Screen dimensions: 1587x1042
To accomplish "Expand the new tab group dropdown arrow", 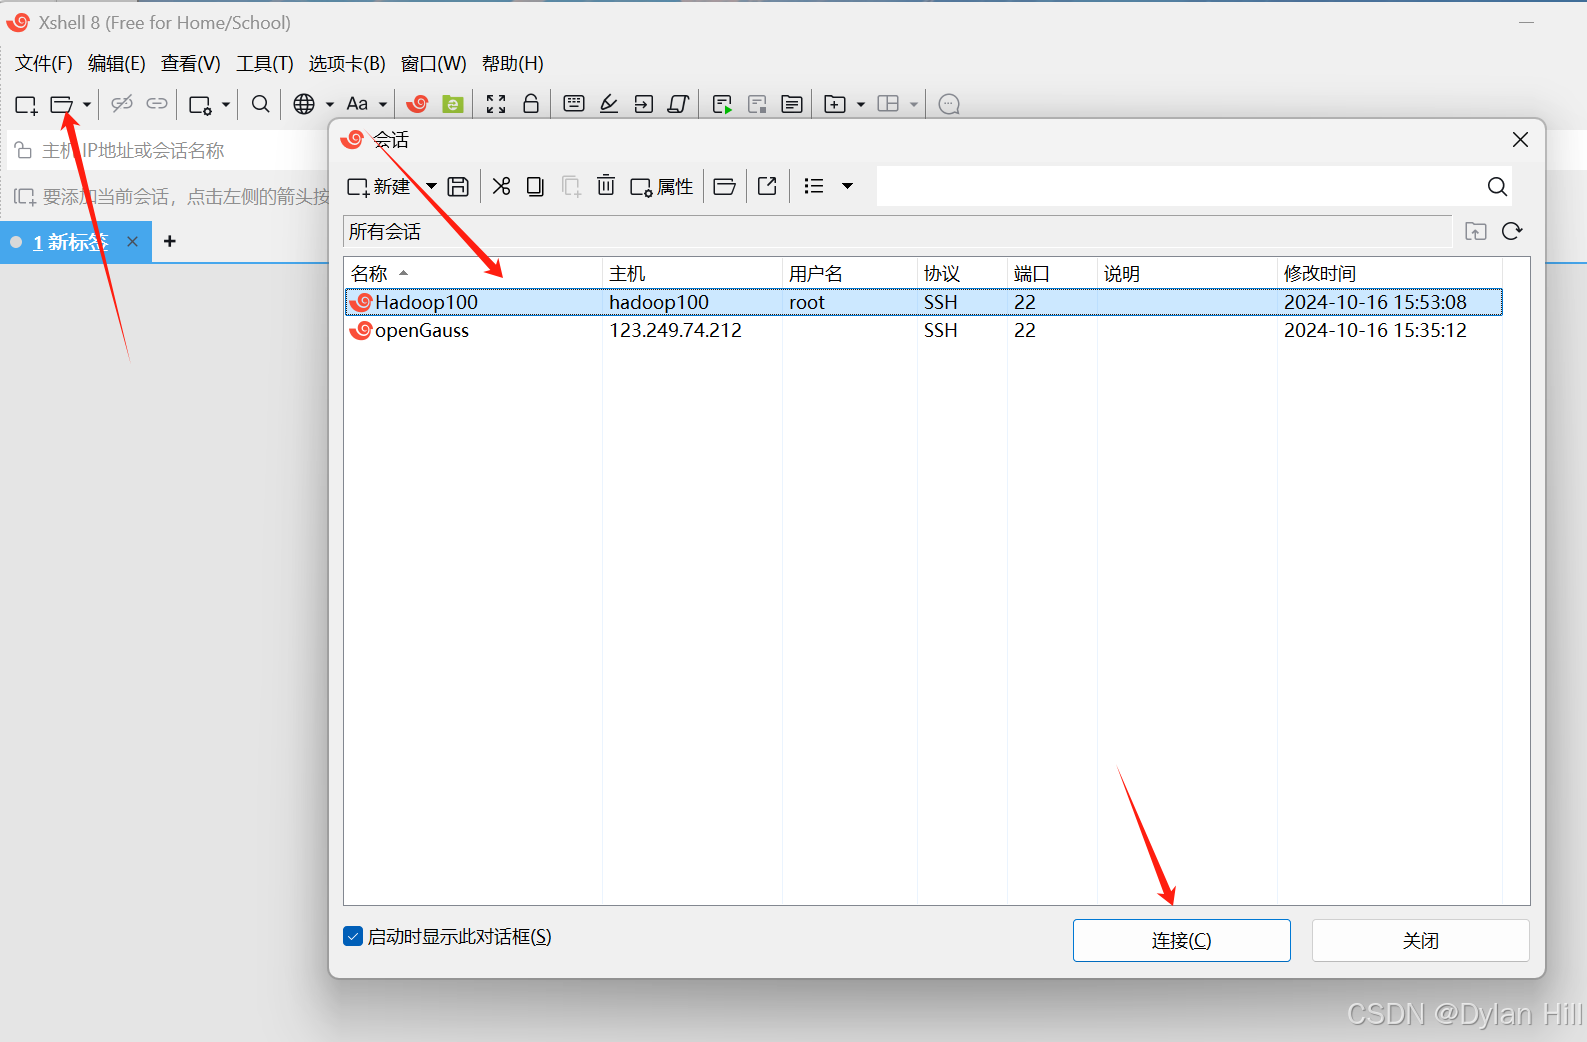I will tap(861, 104).
